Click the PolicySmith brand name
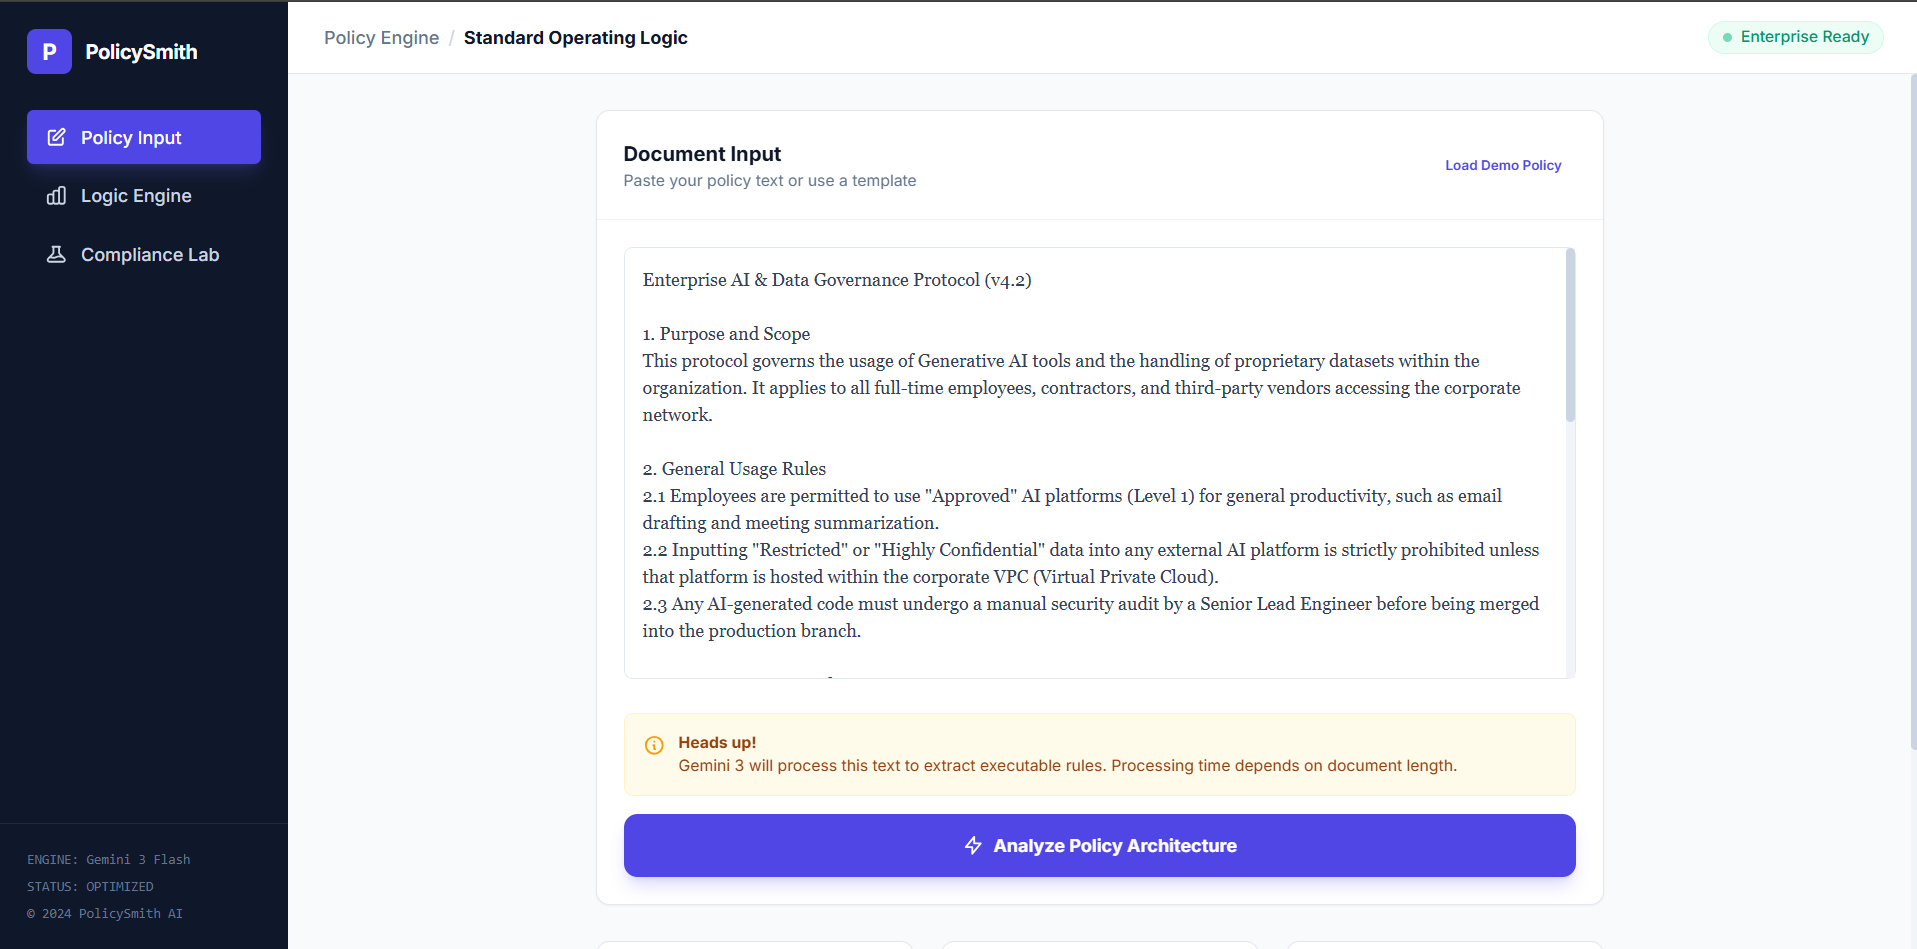Image resolution: width=1917 pixels, height=949 pixels. (x=141, y=52)
